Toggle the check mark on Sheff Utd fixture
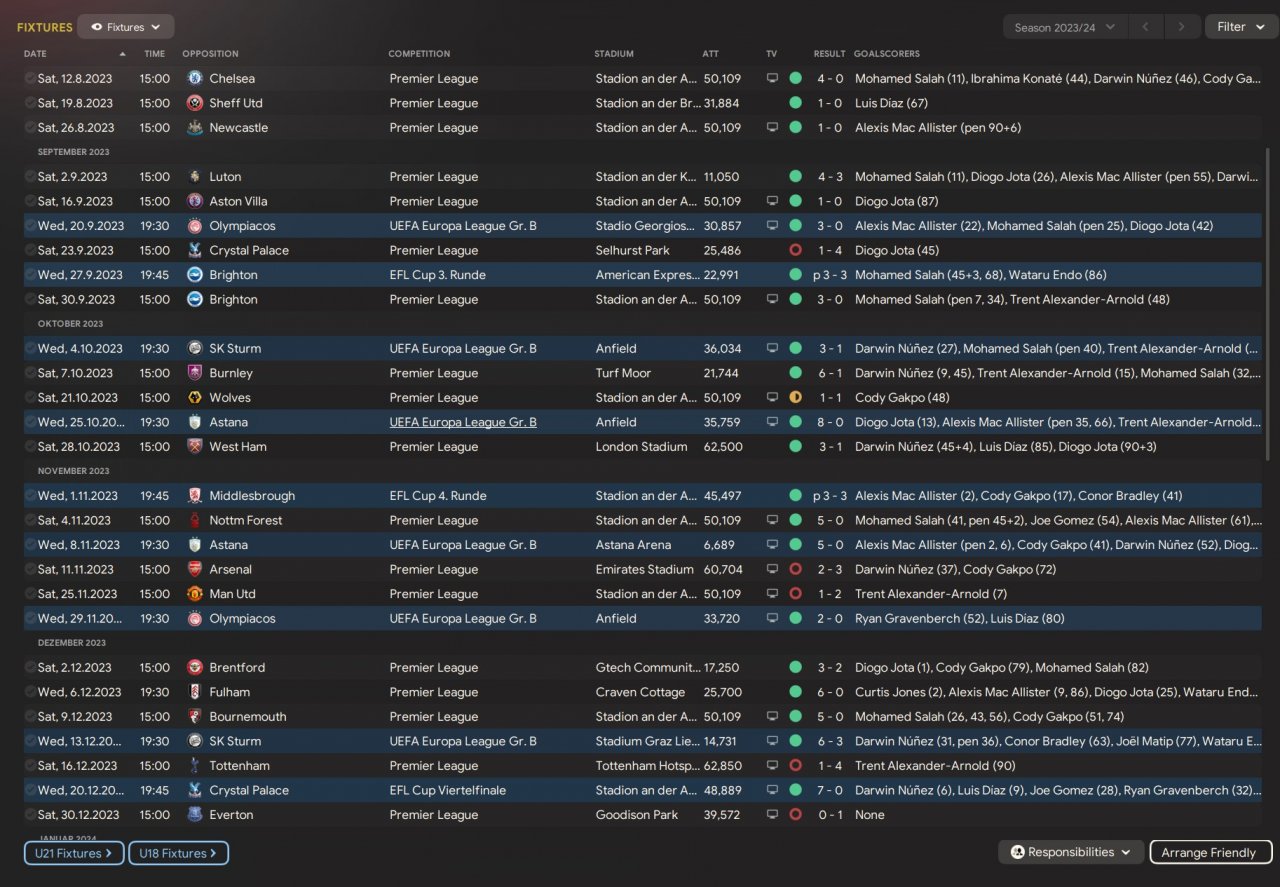The width and height of the screenshot is (1280, 887). click(30, 103)
